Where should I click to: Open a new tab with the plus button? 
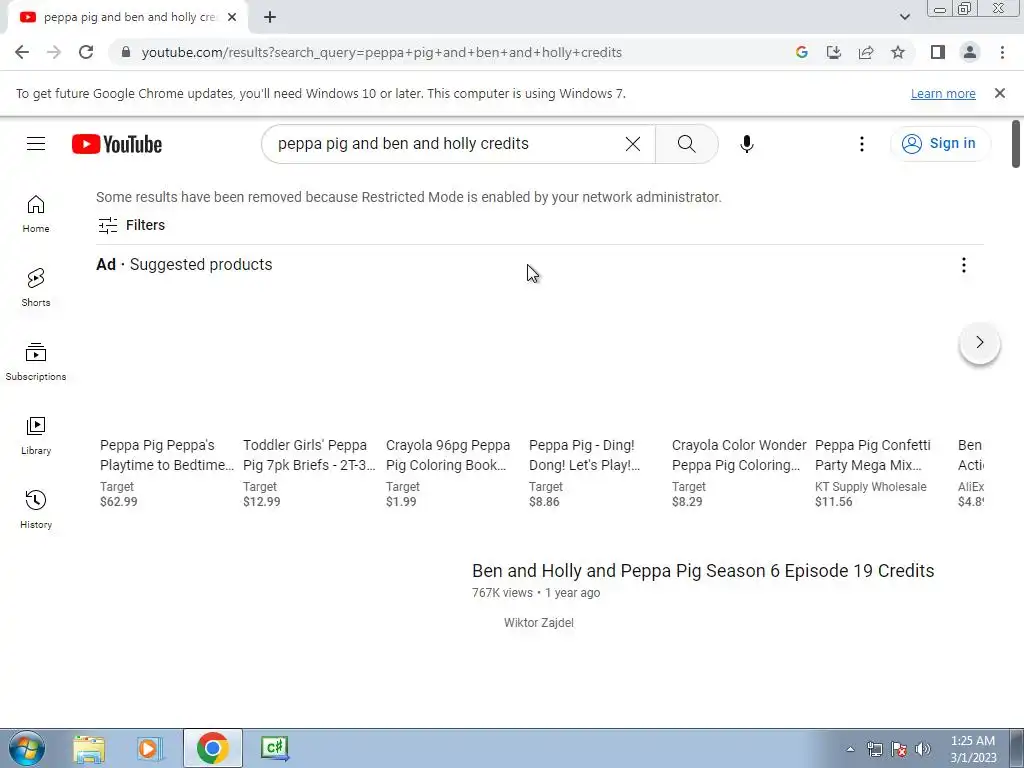click(270, 18)
